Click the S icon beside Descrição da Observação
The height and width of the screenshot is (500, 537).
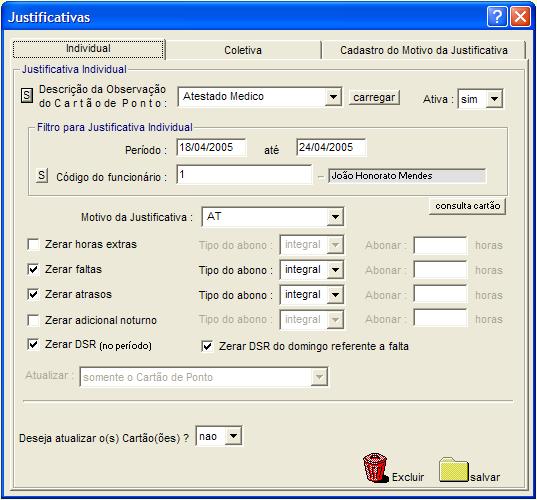27,95
